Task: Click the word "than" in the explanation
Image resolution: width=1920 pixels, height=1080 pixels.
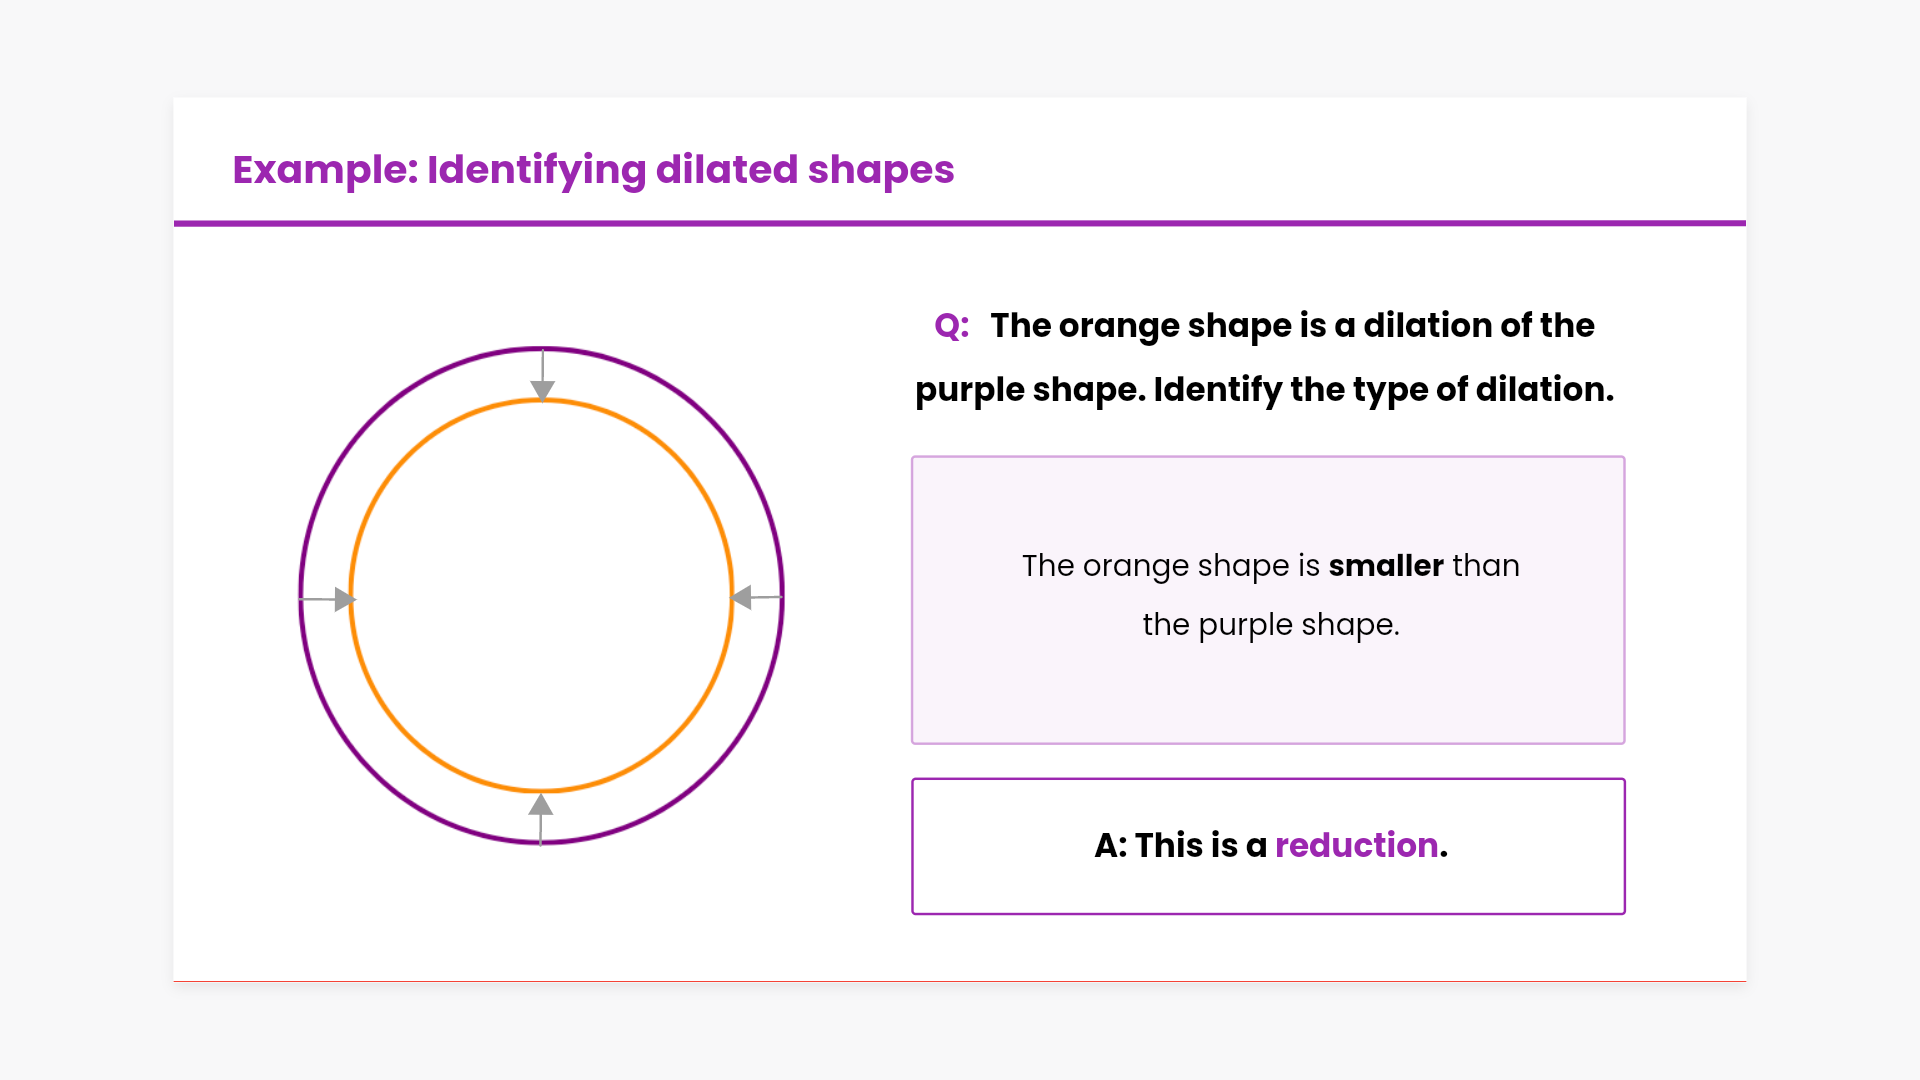Action: point(1485,566)
